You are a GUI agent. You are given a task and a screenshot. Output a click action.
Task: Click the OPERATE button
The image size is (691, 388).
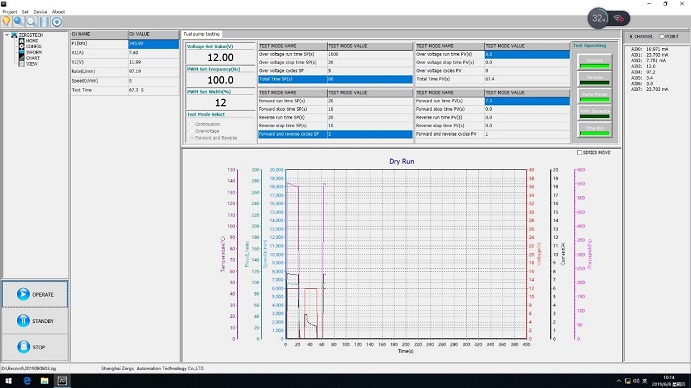click(x=35, y=294)
